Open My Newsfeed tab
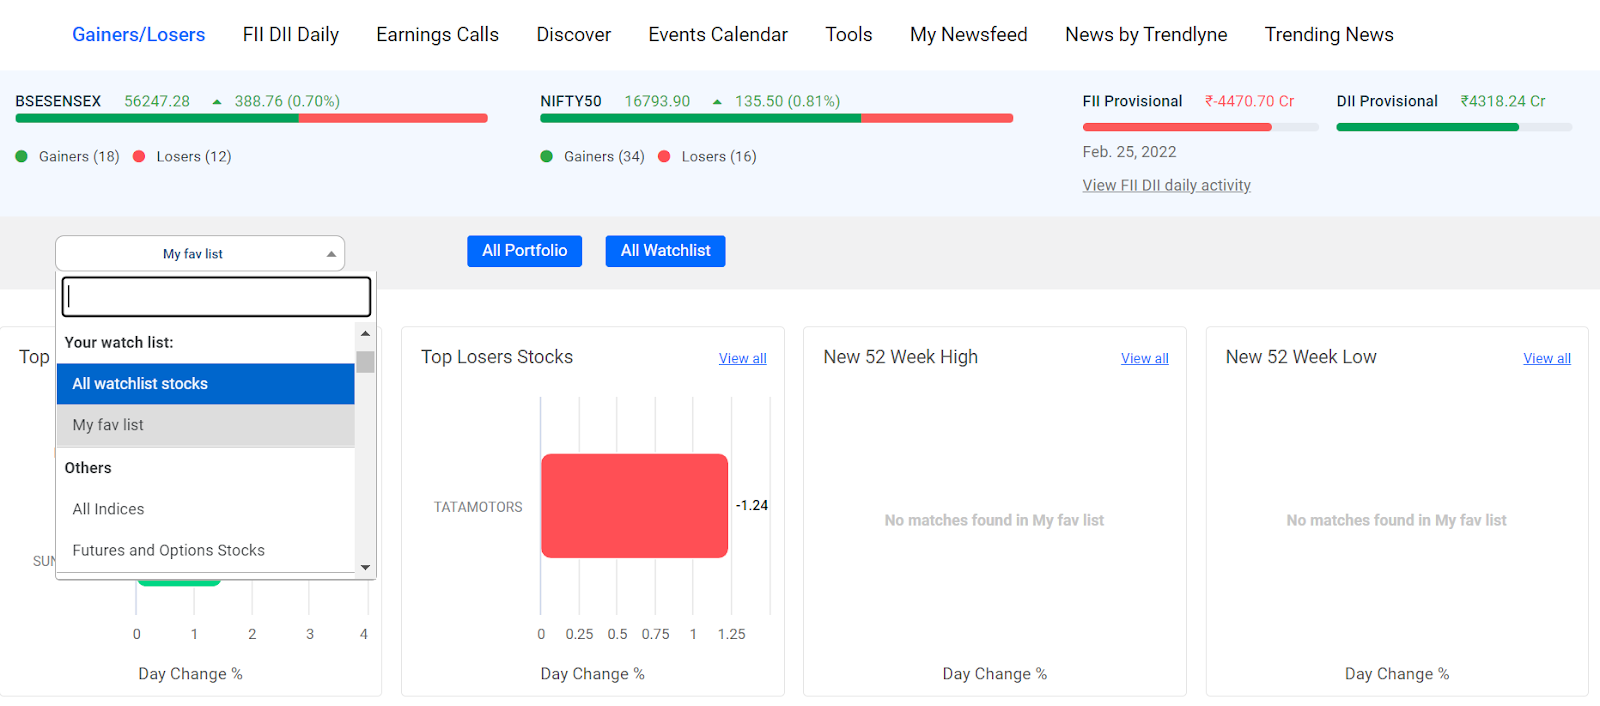The height and width of the screenshot is (706, 1600). [x=968, y=35]
